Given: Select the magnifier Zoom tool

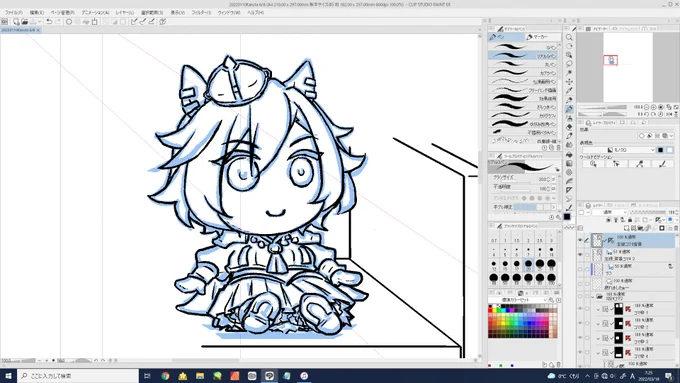Looking at the screenshot, I should [x=569, y=37].
